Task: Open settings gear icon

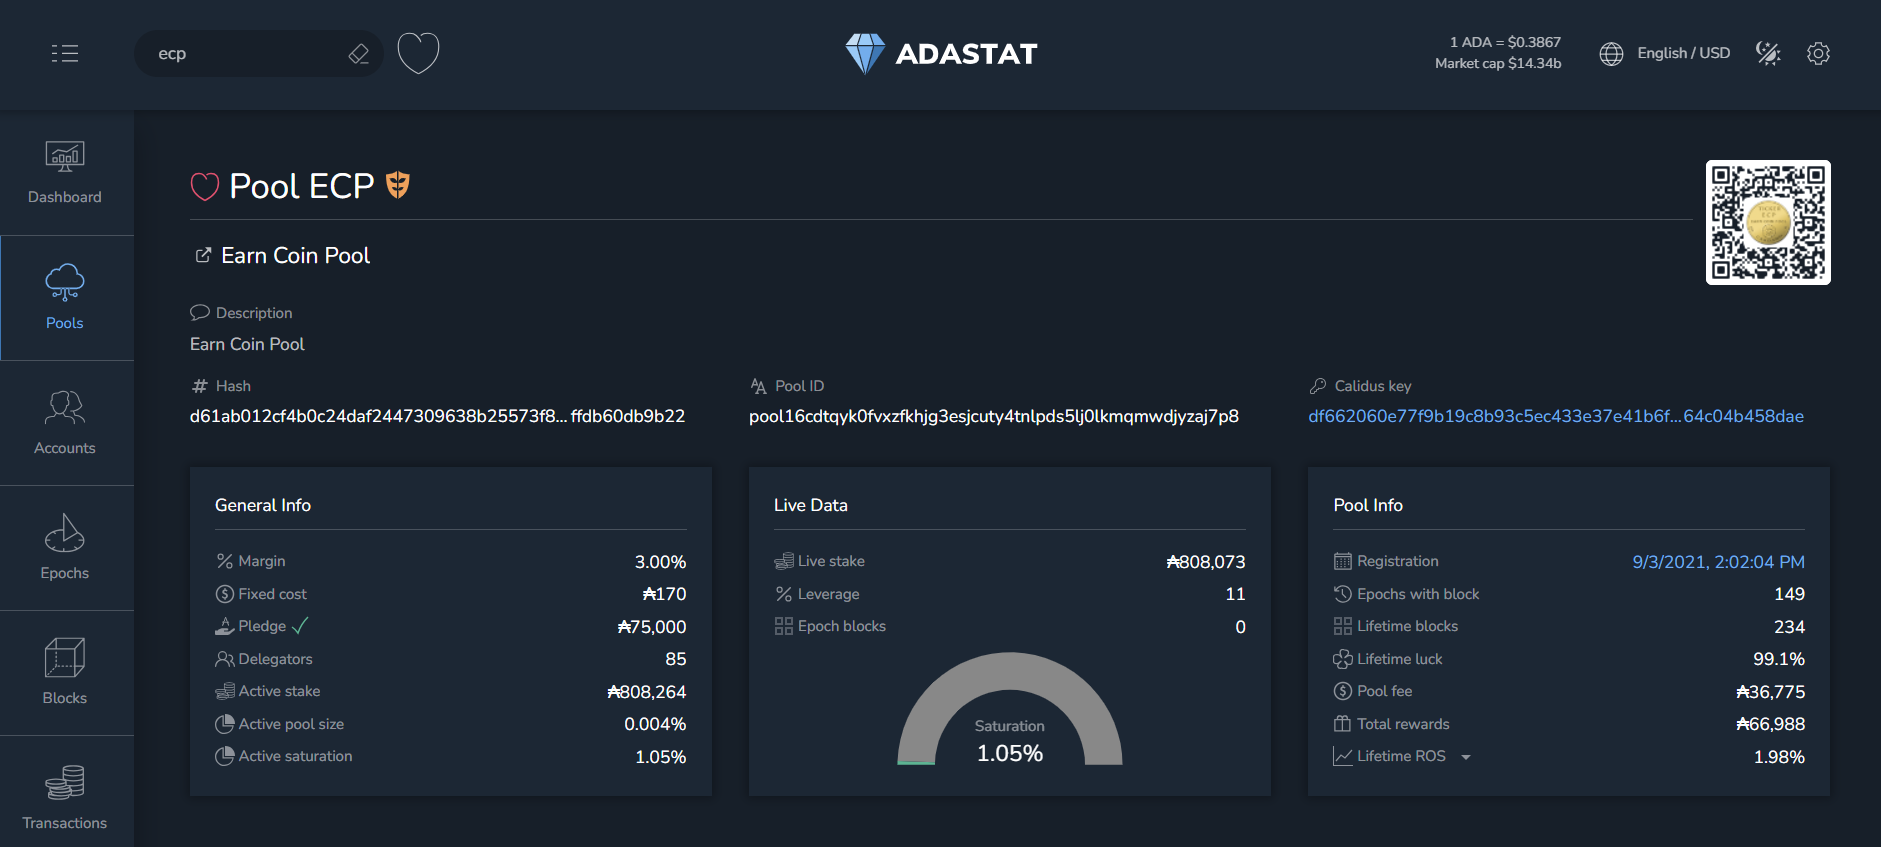Action: [x=1818, y=54]
